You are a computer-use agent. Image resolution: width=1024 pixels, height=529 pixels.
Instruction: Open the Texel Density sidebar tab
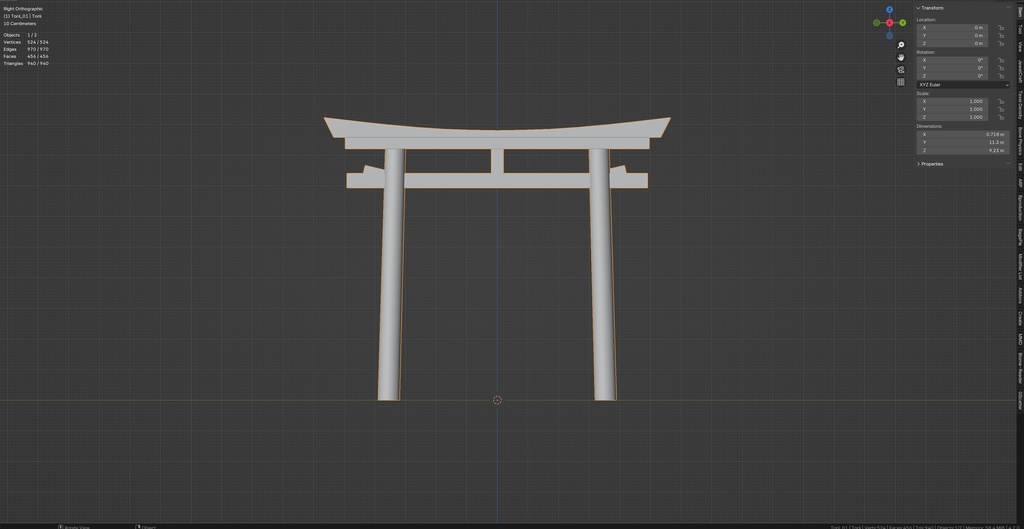coord(1020,104)
